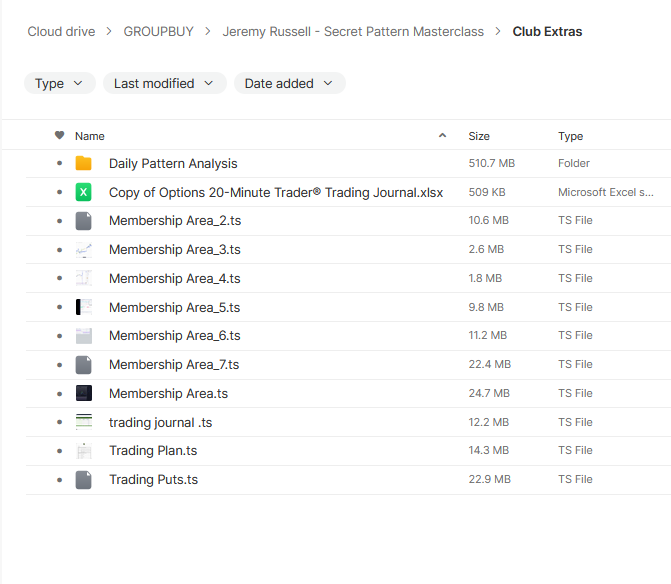Click the thumbnail of trading journal .ts
Image resolution: width=671 pixels, height=584 pixels.
pyautogui.click(x=83, y=422)
